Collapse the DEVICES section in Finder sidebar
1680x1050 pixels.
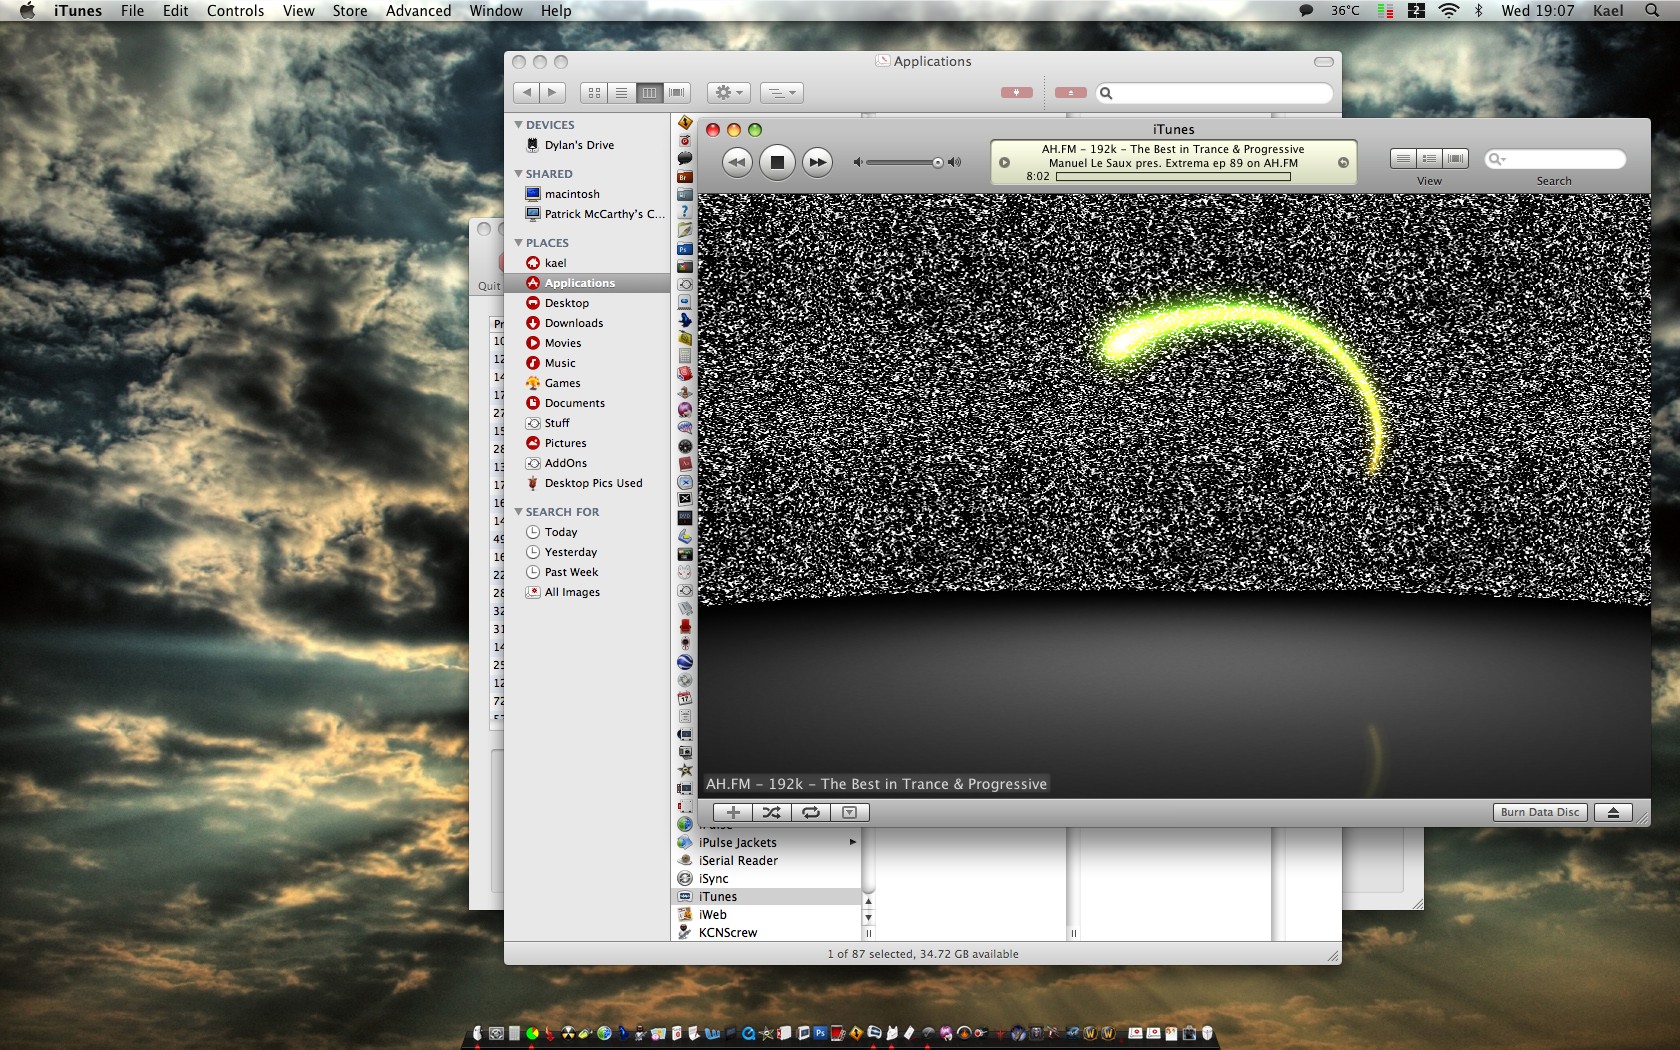(518, 125)
